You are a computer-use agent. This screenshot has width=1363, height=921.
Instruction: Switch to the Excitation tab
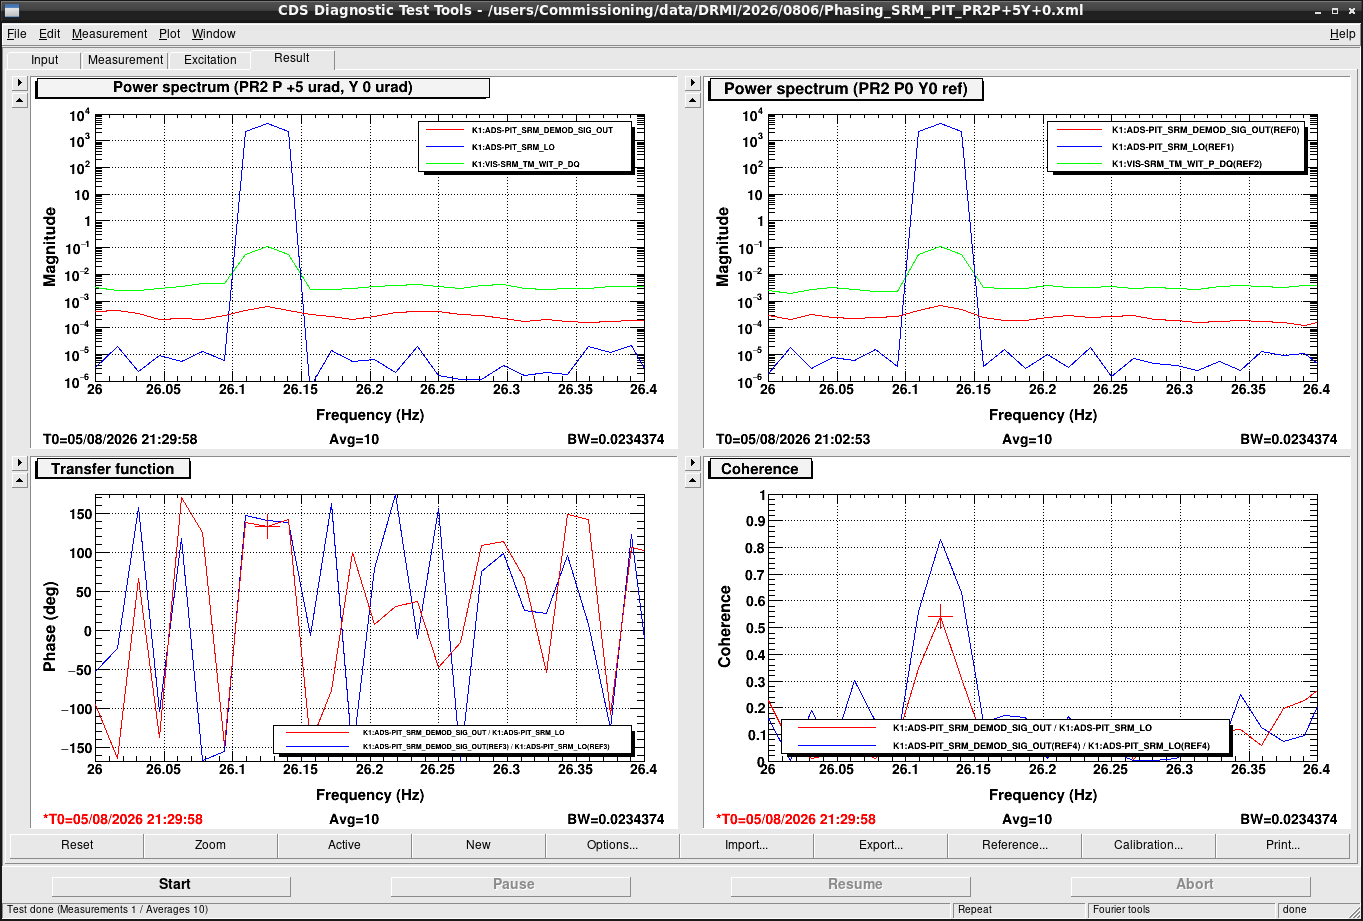point(210,60)
